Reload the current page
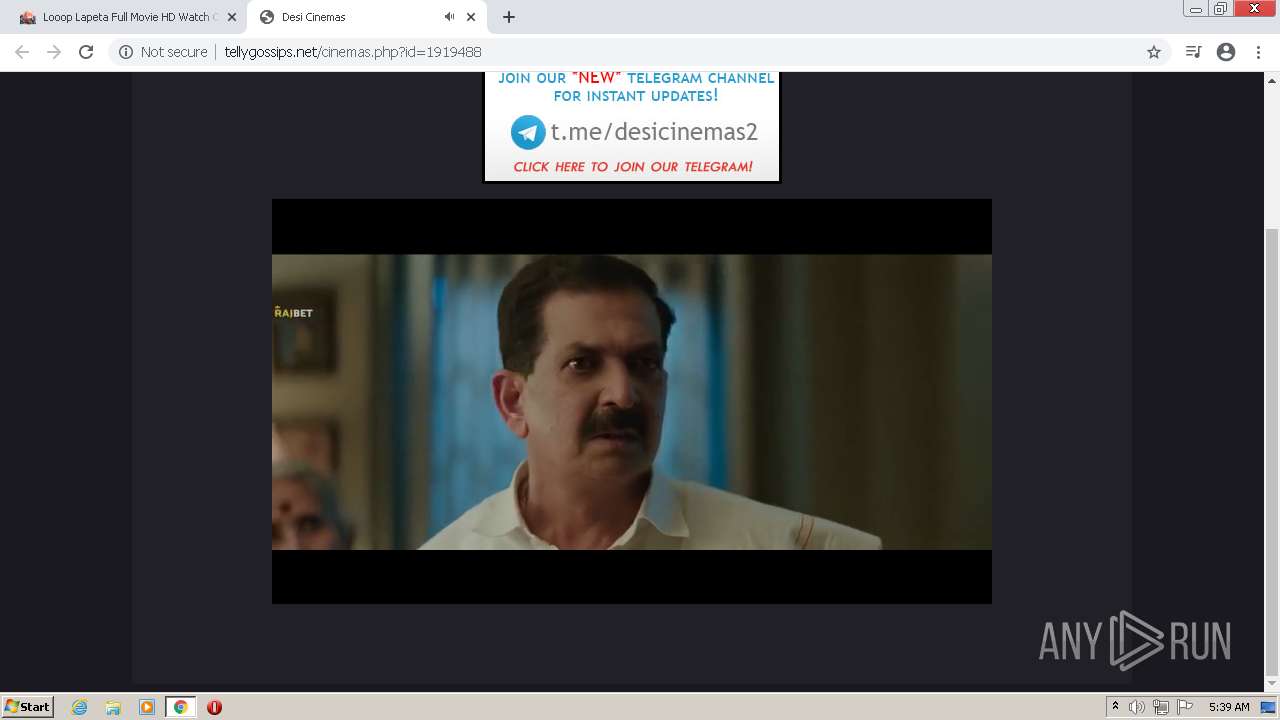This screenshot has height=720, width=1280. pyautogui.click(x=86, y=52)
